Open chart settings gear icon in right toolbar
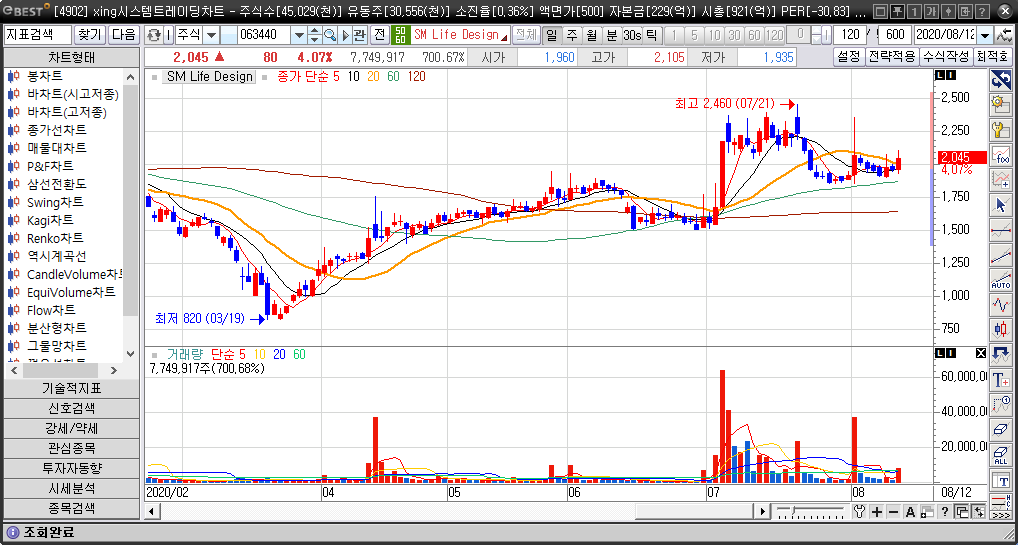The height and width of the screenshot is (545, 1018). click(1000, 104)
